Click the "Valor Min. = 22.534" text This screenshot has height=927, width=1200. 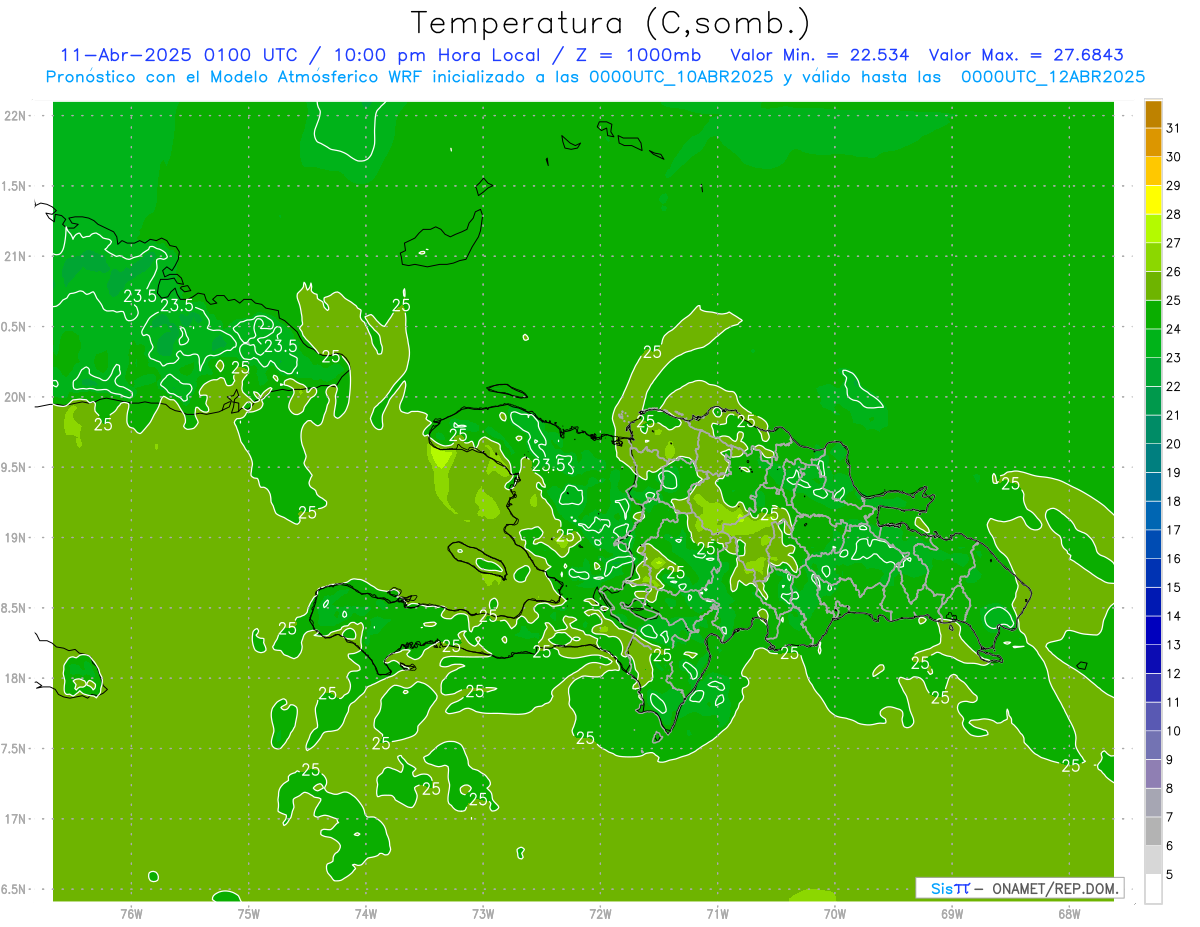point(820,55)
